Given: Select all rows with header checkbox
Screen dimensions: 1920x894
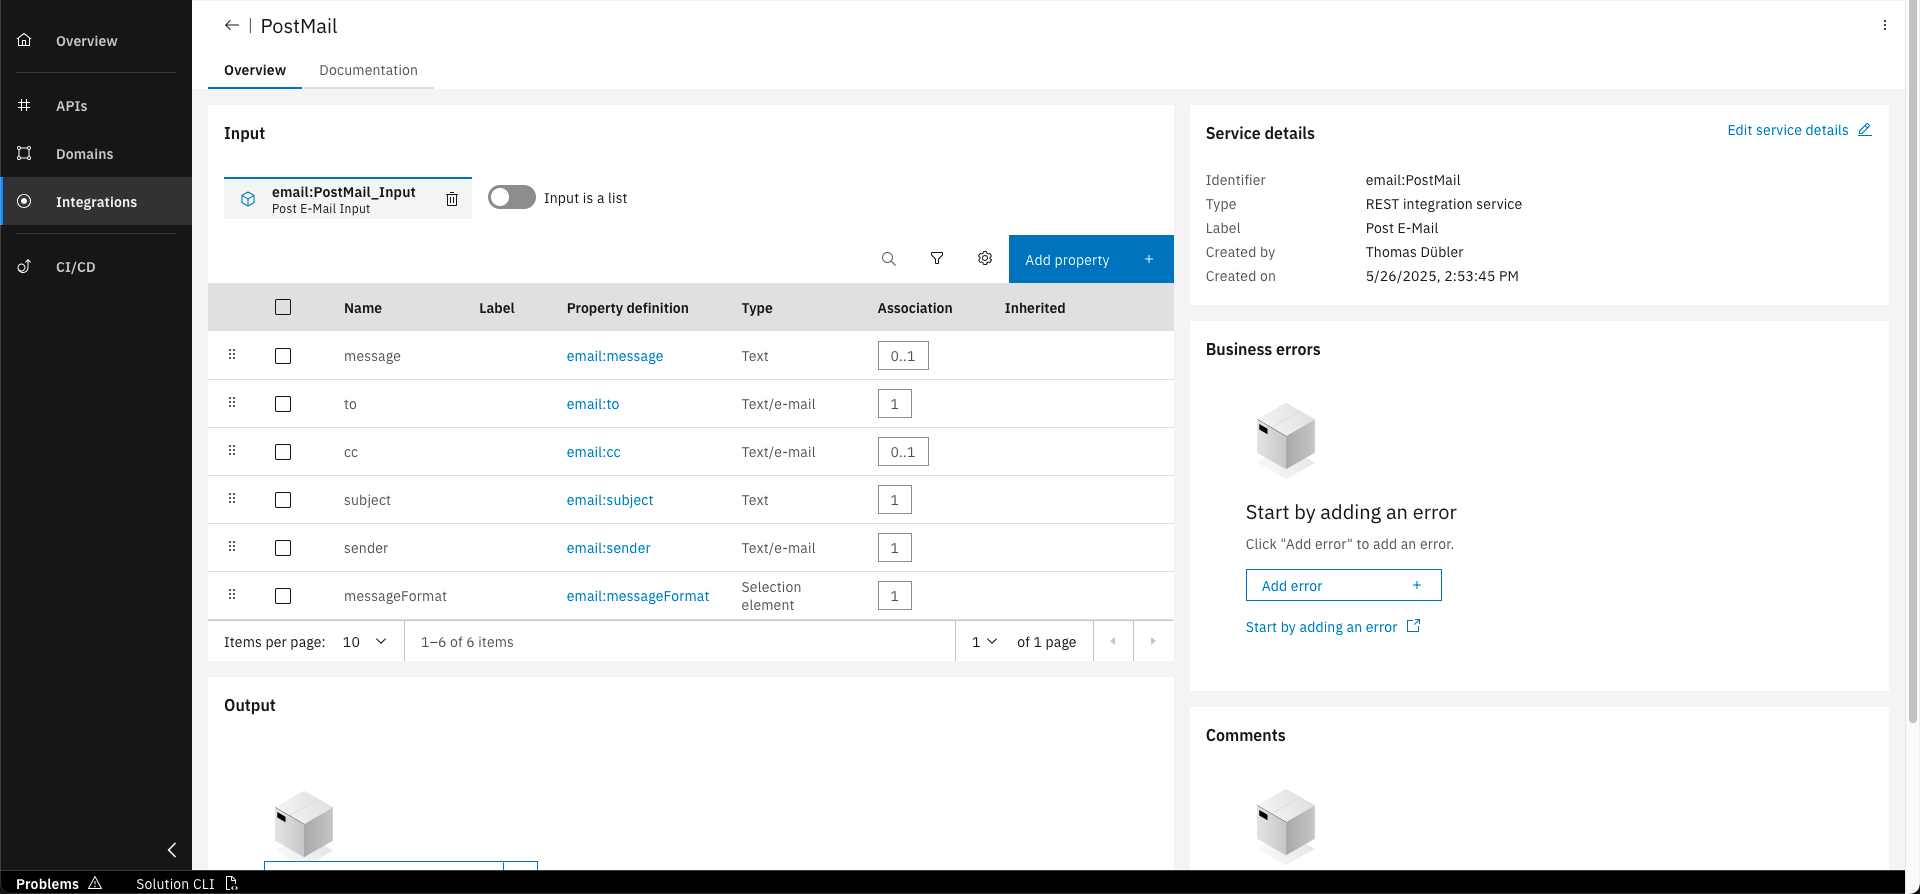Looking at the screenshot, I should pos(283,307).
